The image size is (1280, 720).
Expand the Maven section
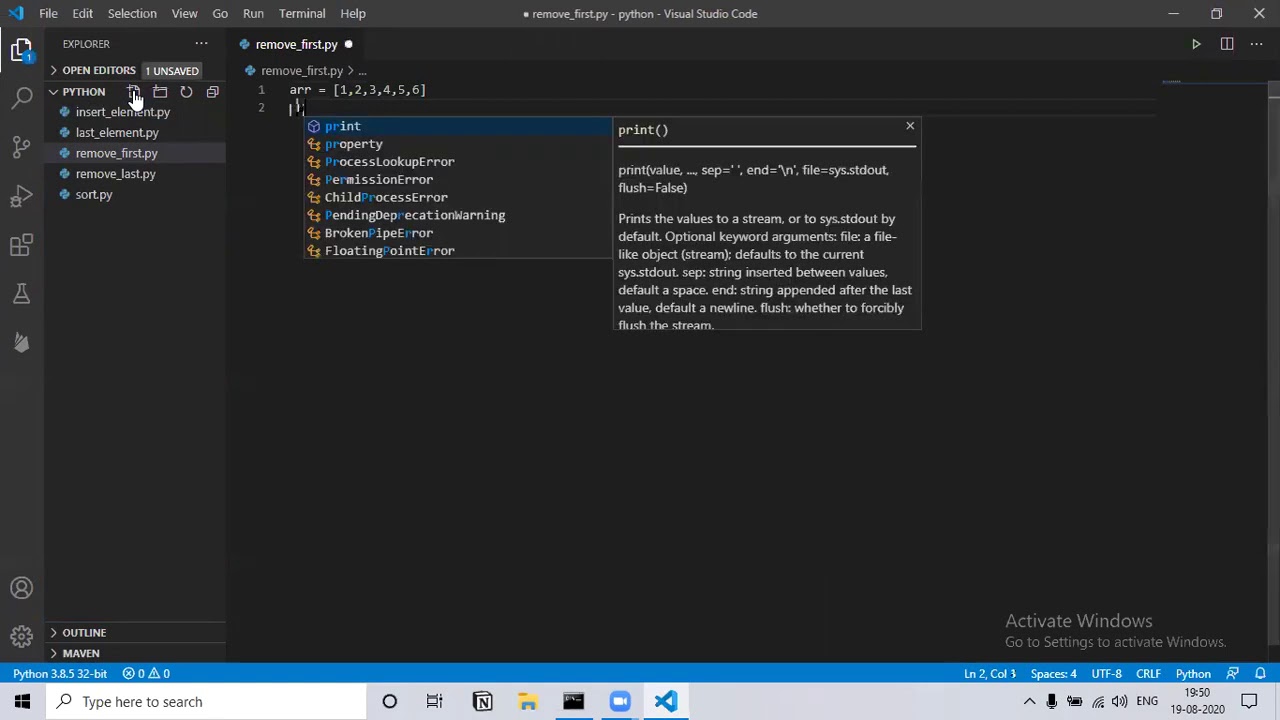click(x=135, y=654)
